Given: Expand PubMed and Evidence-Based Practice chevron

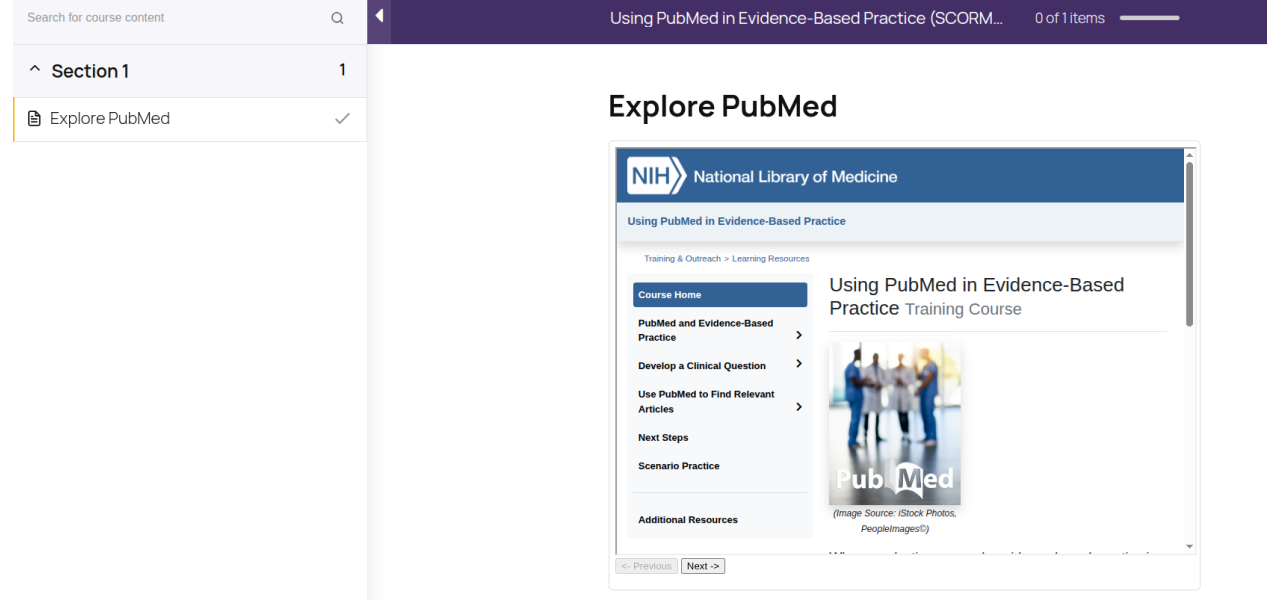Looking at the screenshot, I should pos(798,335).
